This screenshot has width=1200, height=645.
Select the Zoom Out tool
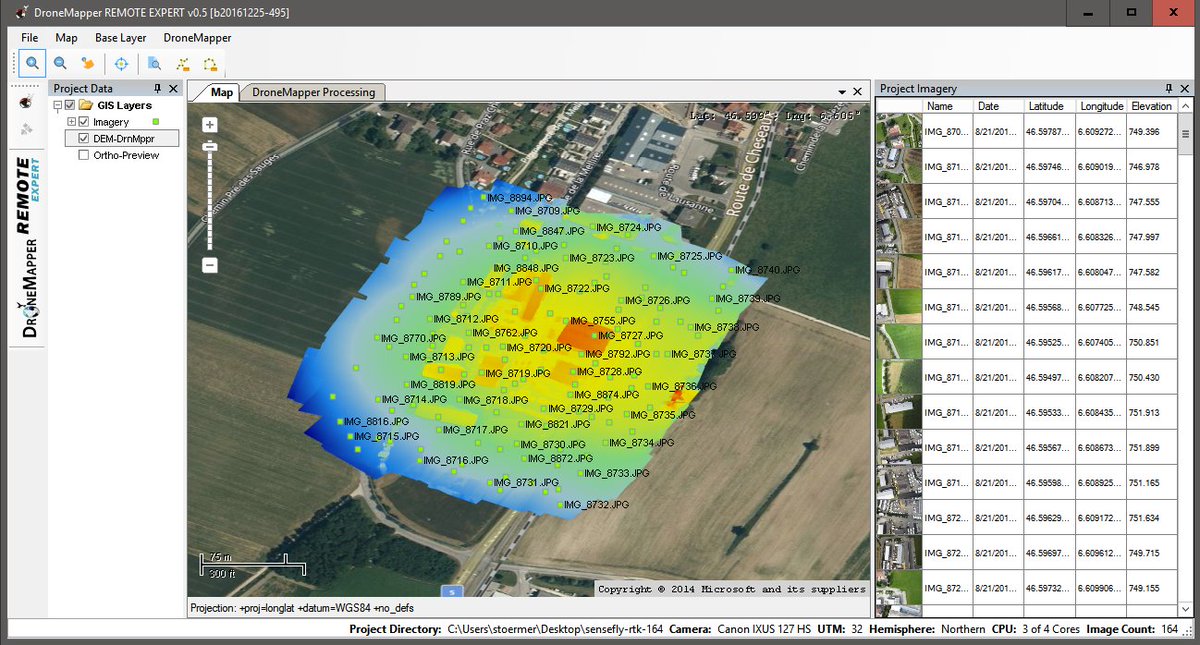pyautogui.click(x=60, y=63)
